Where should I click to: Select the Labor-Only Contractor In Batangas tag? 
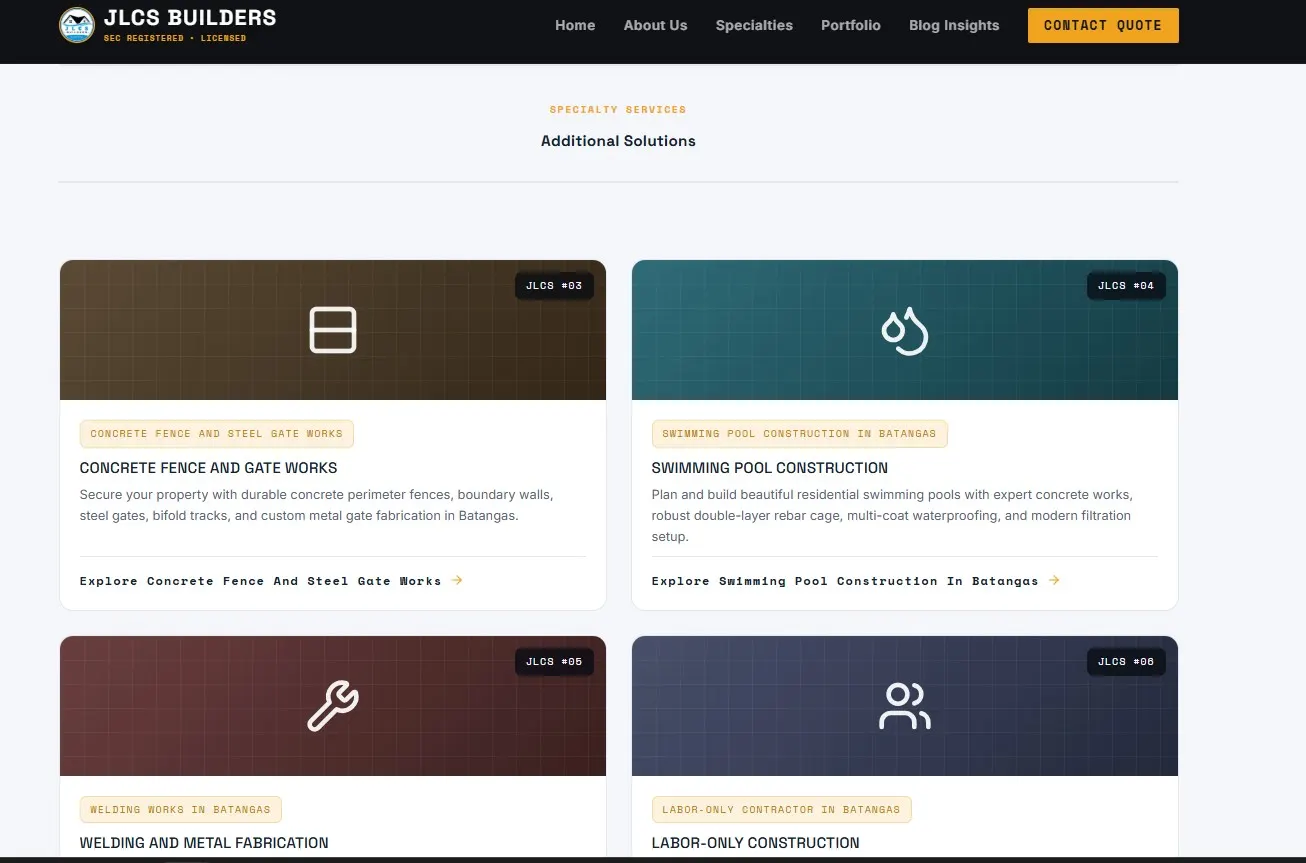[x=781, y=809]
